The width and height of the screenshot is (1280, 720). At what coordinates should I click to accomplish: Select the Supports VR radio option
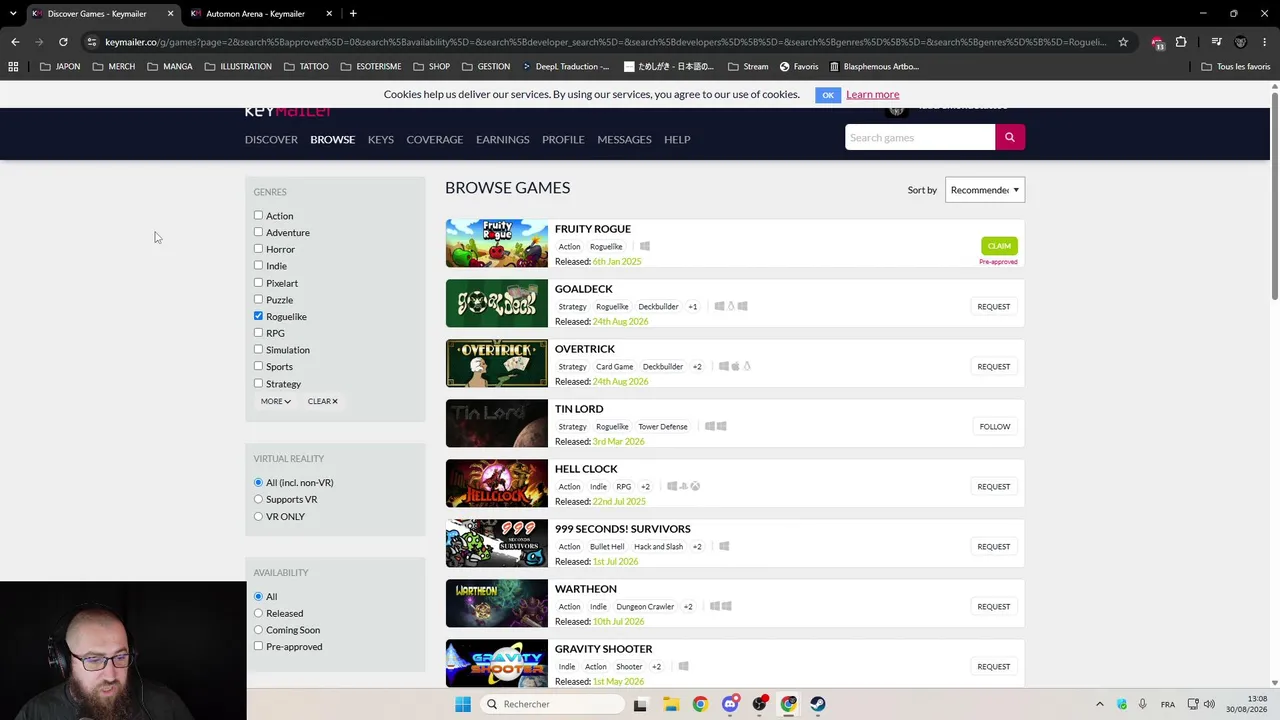tap(258, 499)
